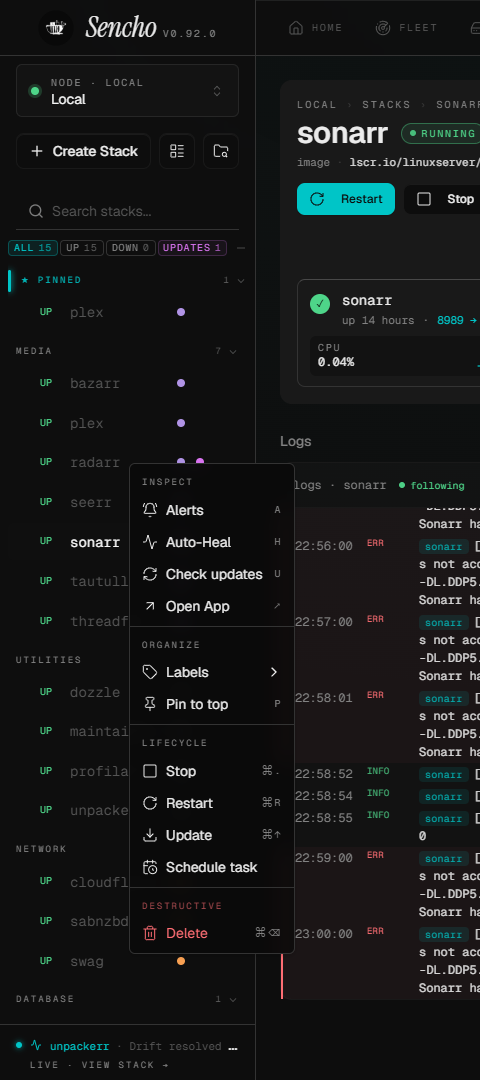Choose Alerts from the context menu
The width and height of the screenshot is (480, 1080).
click(212, 510)
